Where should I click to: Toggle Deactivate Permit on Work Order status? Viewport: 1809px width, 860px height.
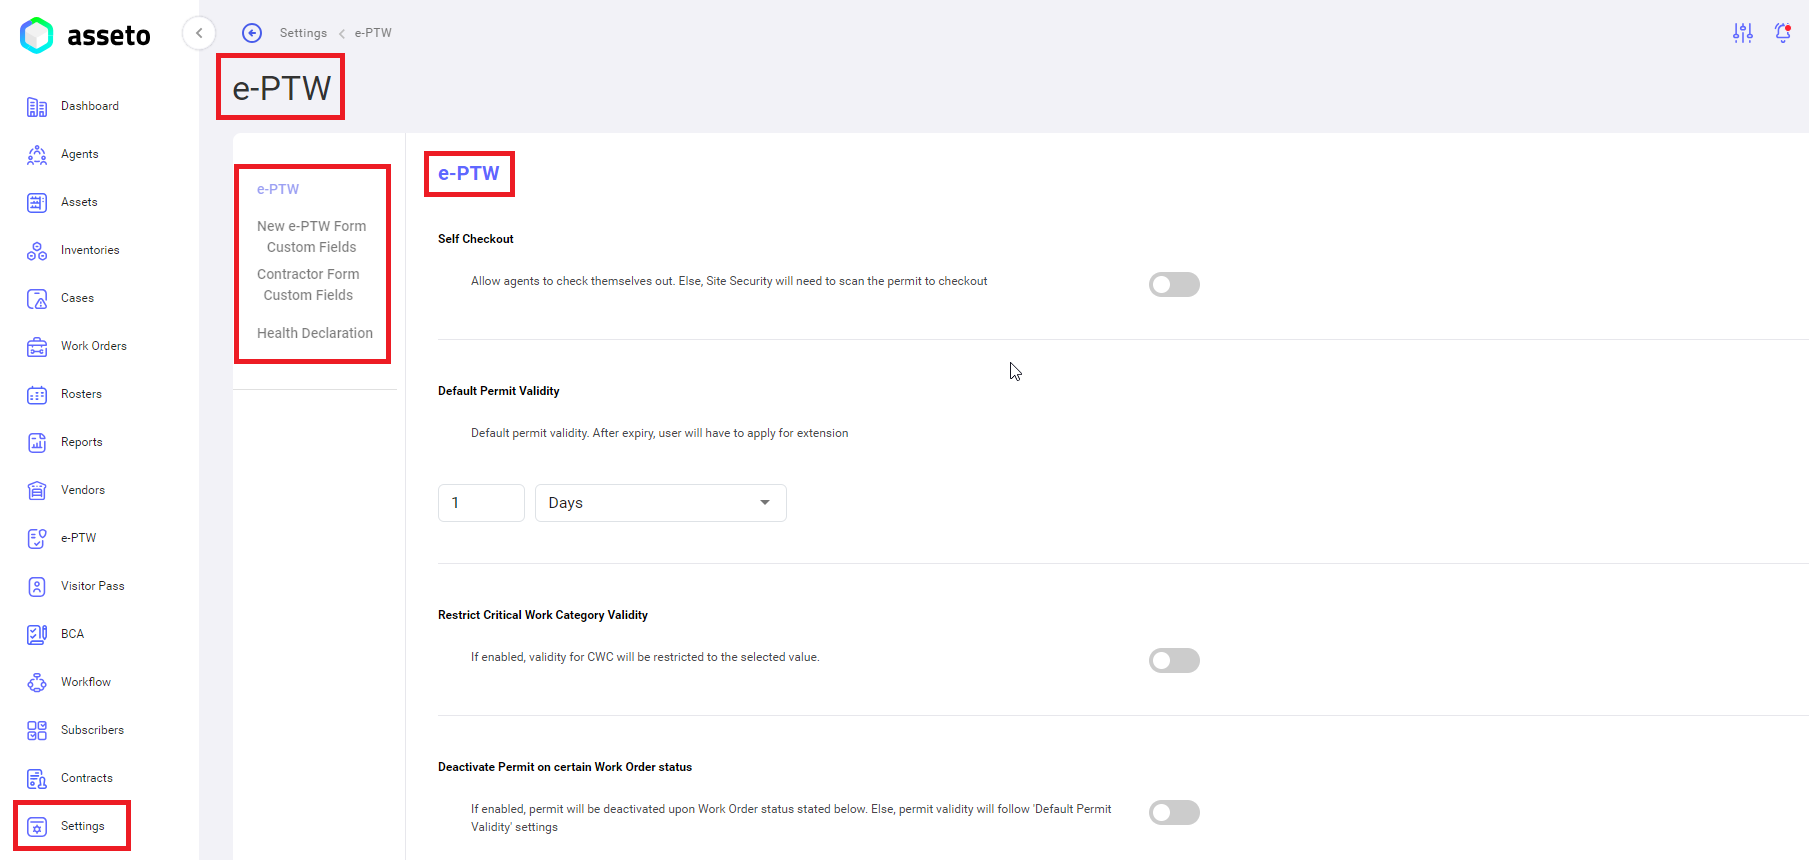point(1174,813)
